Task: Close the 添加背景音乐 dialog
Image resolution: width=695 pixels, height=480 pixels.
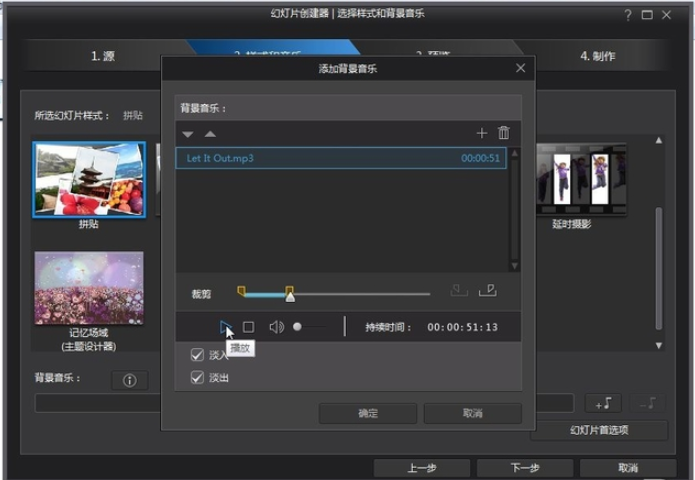Action: point(520,68)
